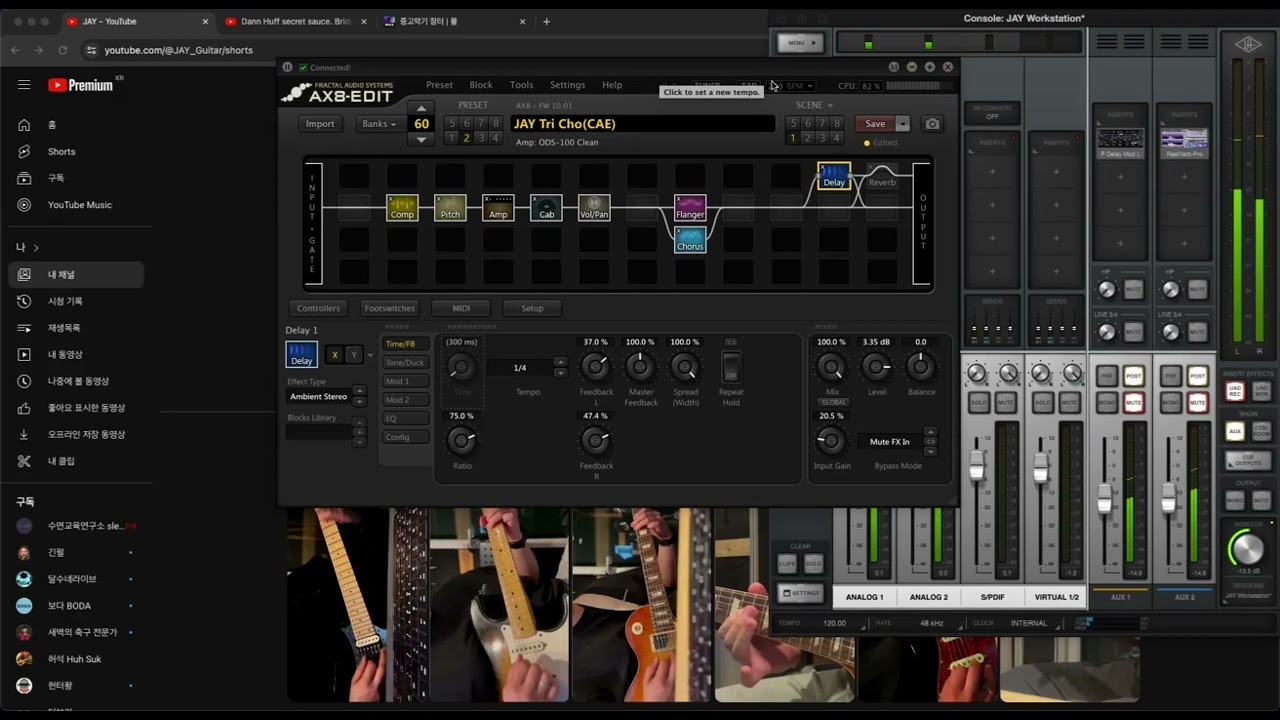This screenshot has width=1280, height=720.
Task: Select the Pitch block in the grid
Action: tap(450, 208)
